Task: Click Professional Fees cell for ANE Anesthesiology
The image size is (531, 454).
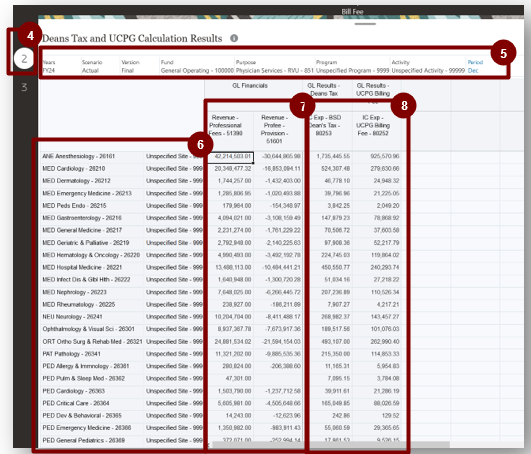Action: (x=230, y=156)
